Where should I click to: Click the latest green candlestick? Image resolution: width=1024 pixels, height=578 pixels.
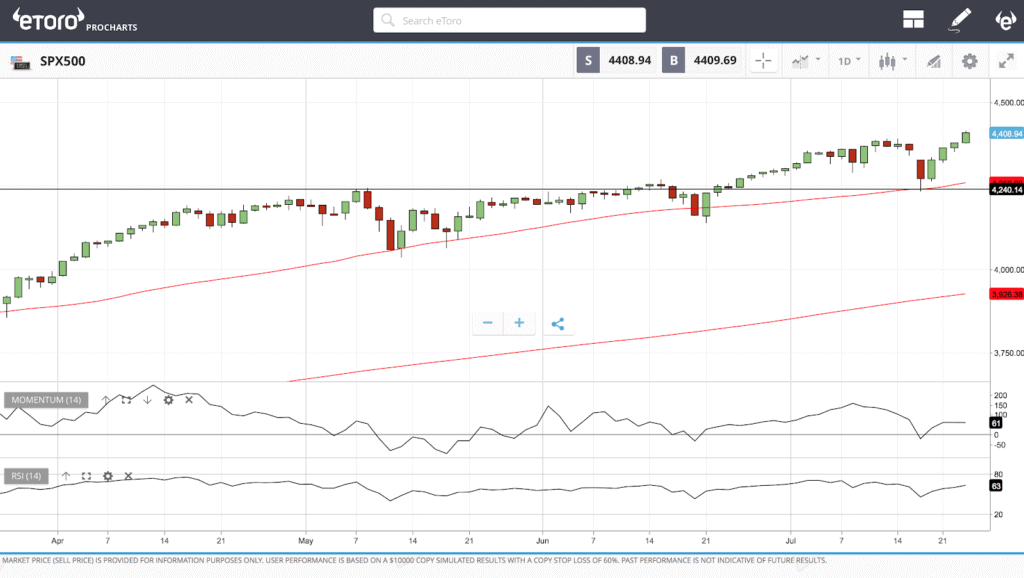pos(966,137)
